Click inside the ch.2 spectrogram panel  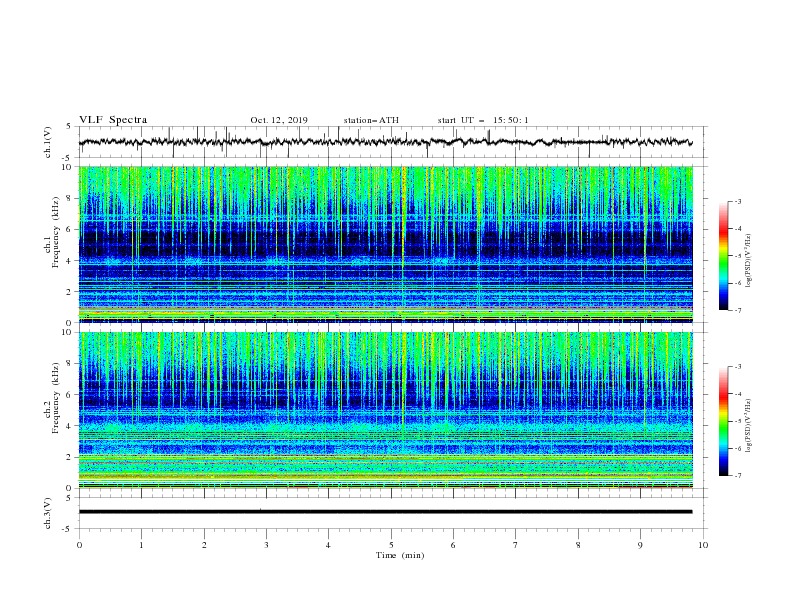pyautogui.click(x=386, y=410)
